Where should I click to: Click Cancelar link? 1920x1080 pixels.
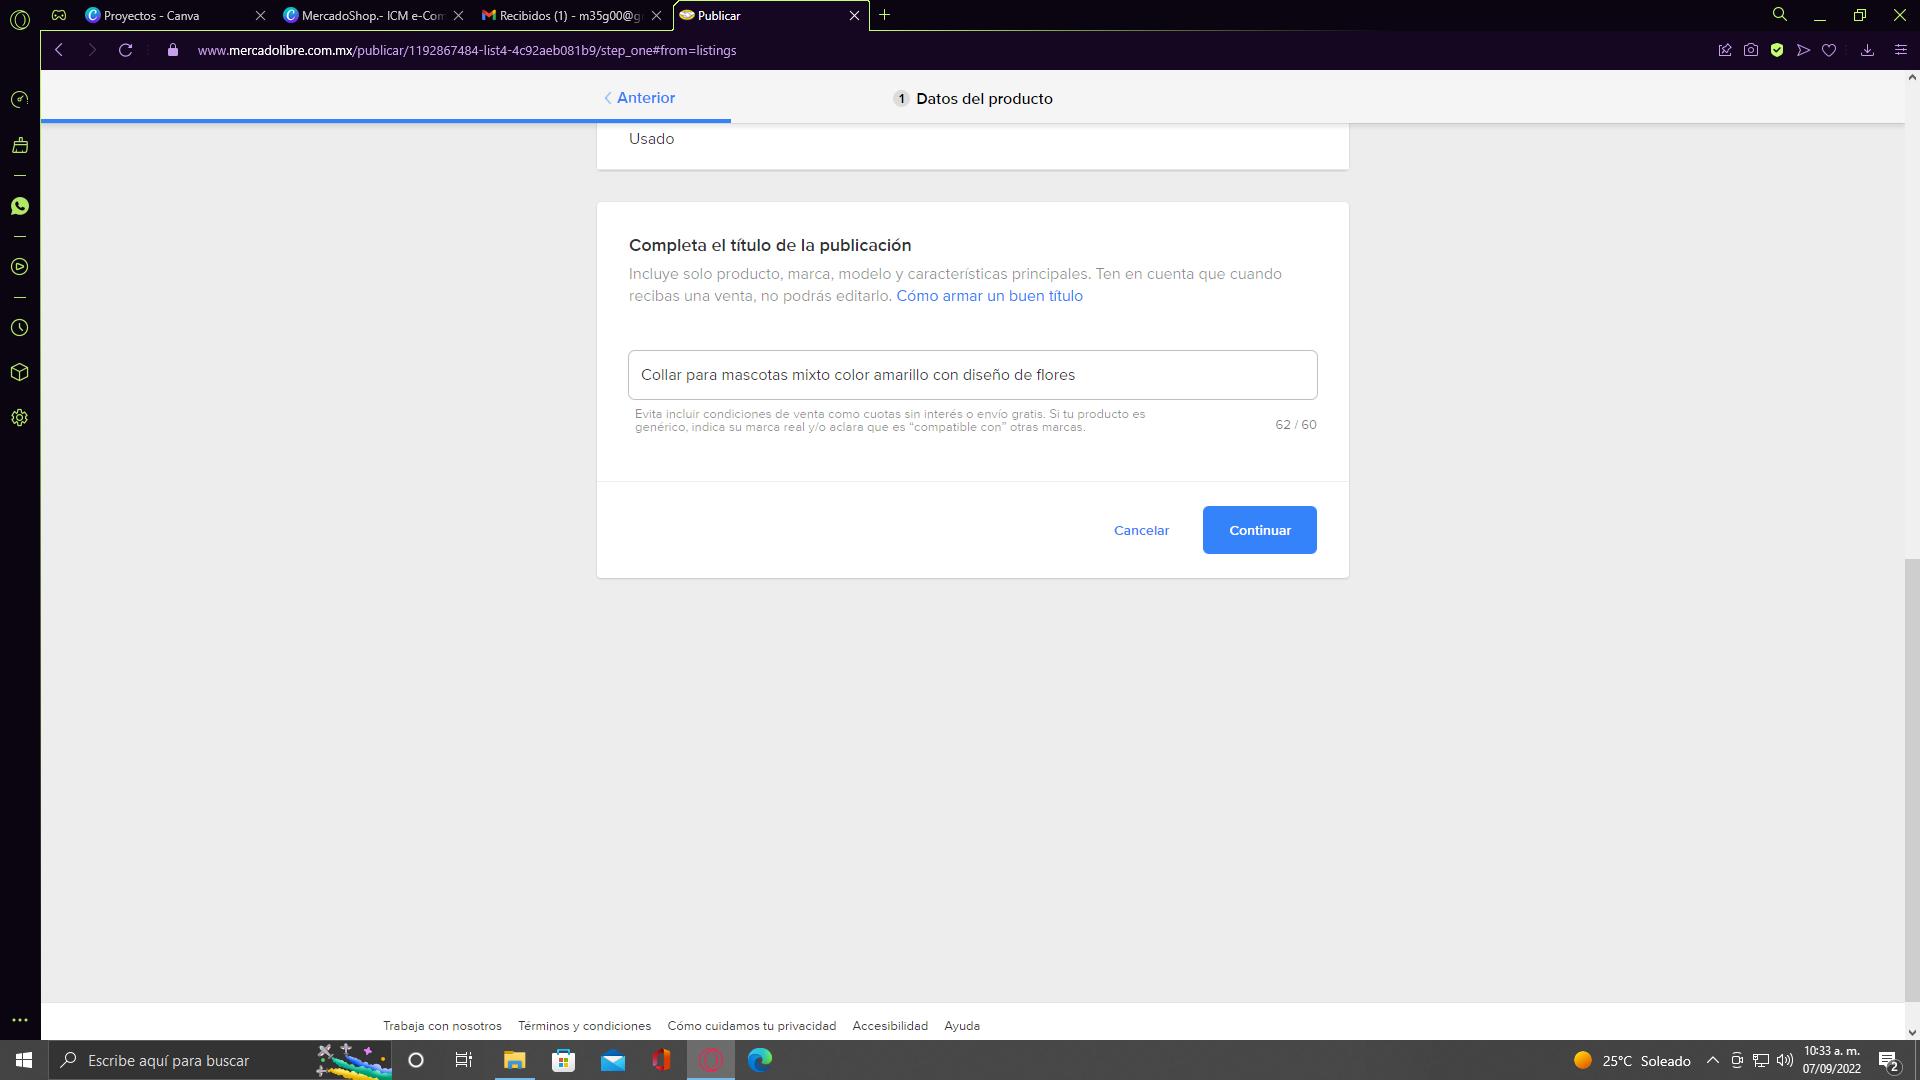coord(1141,530)
